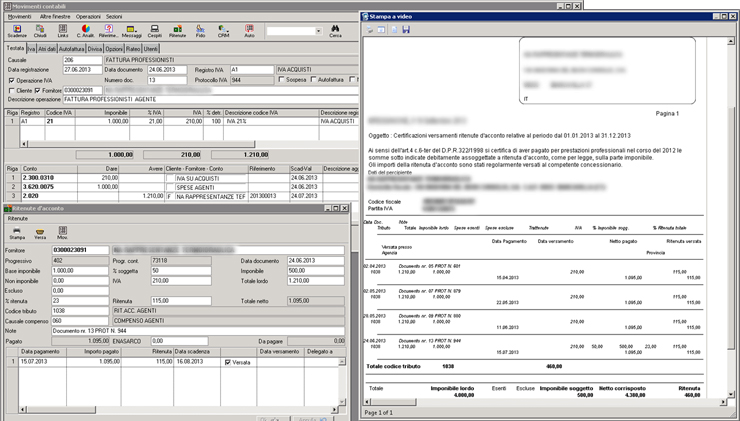Click the payments grid horizontal scrollbar

pos(178,410)
